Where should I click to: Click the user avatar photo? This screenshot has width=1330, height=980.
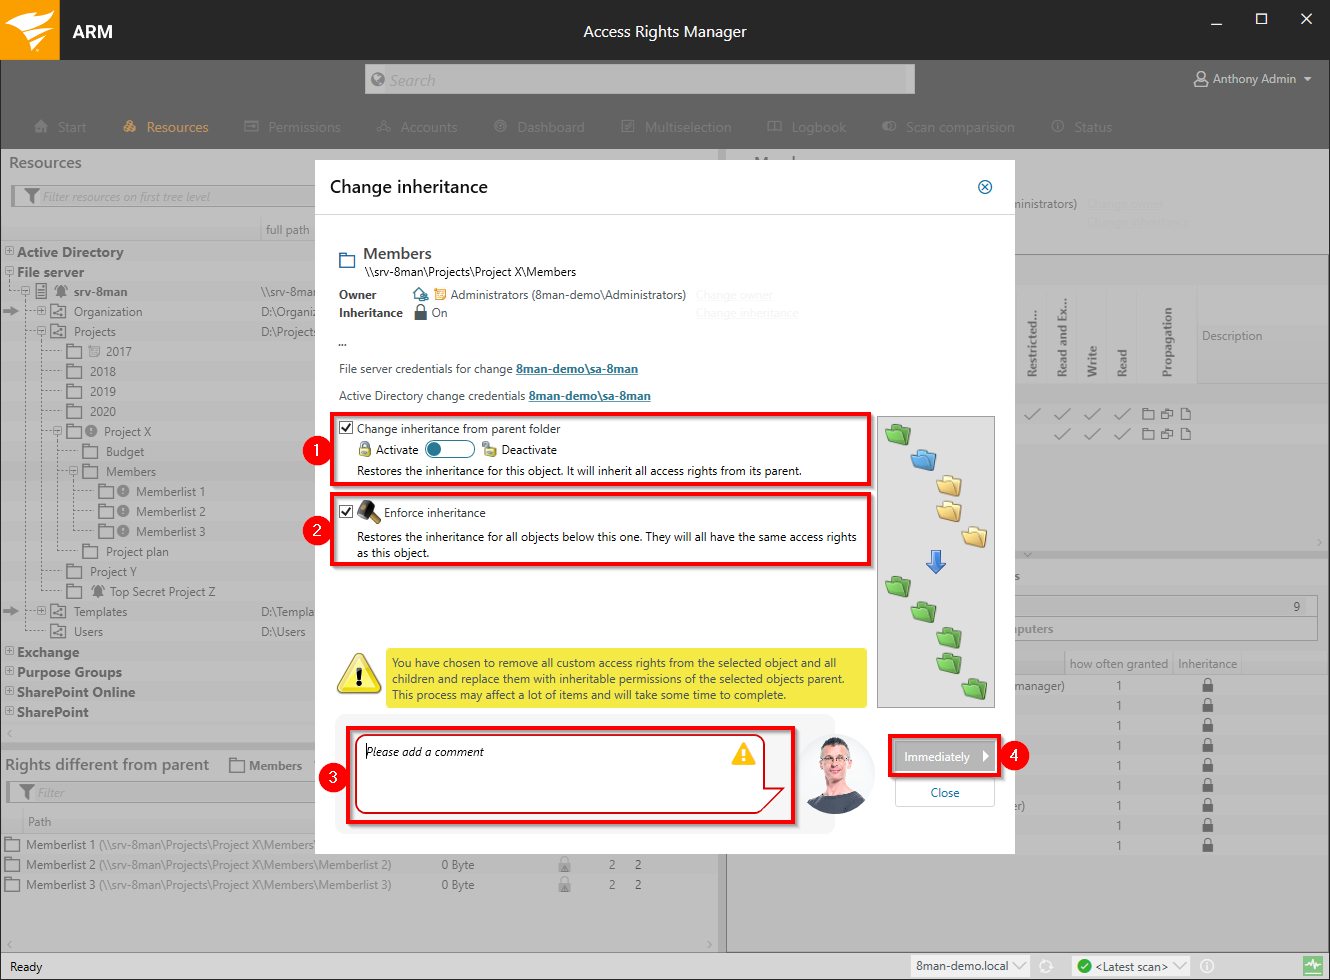click(835, 775)
